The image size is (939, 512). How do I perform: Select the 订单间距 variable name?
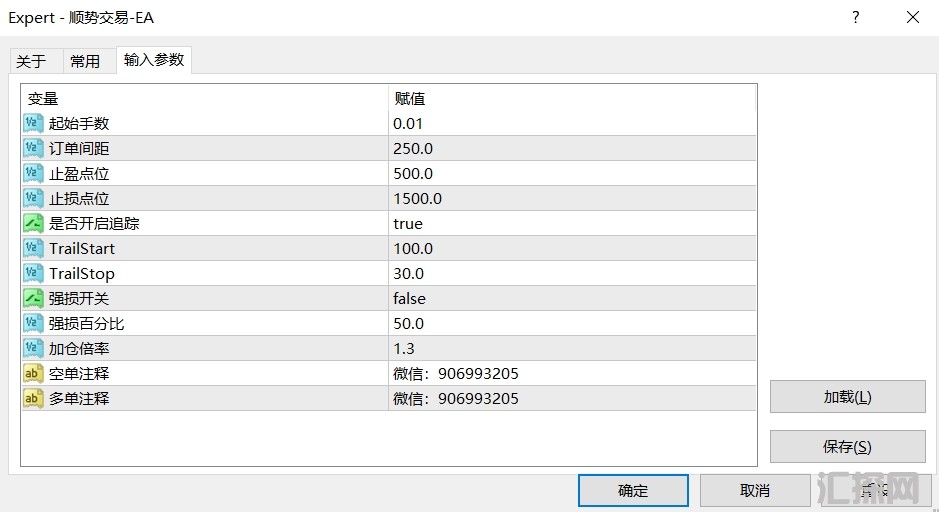(79, 149)
